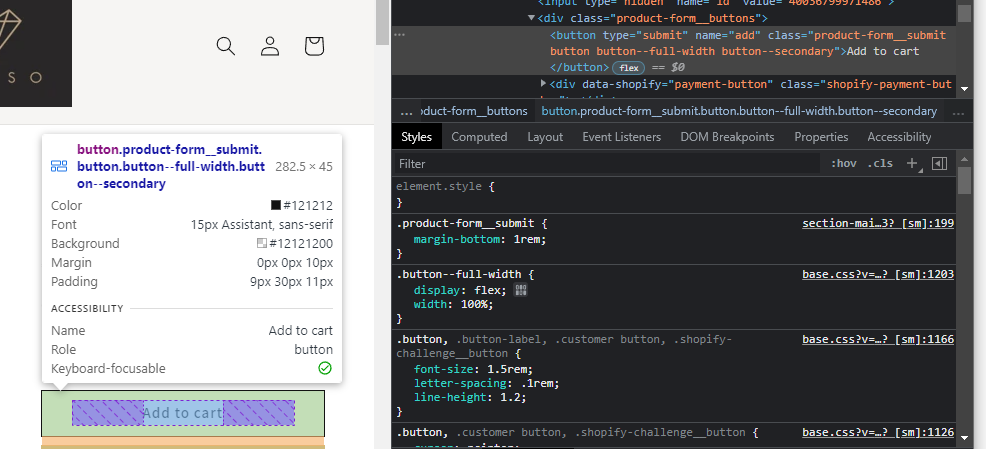Expand the shopify payment-button div node
The width and height of the screenshot is (986, 449).
tap(544, 83)
